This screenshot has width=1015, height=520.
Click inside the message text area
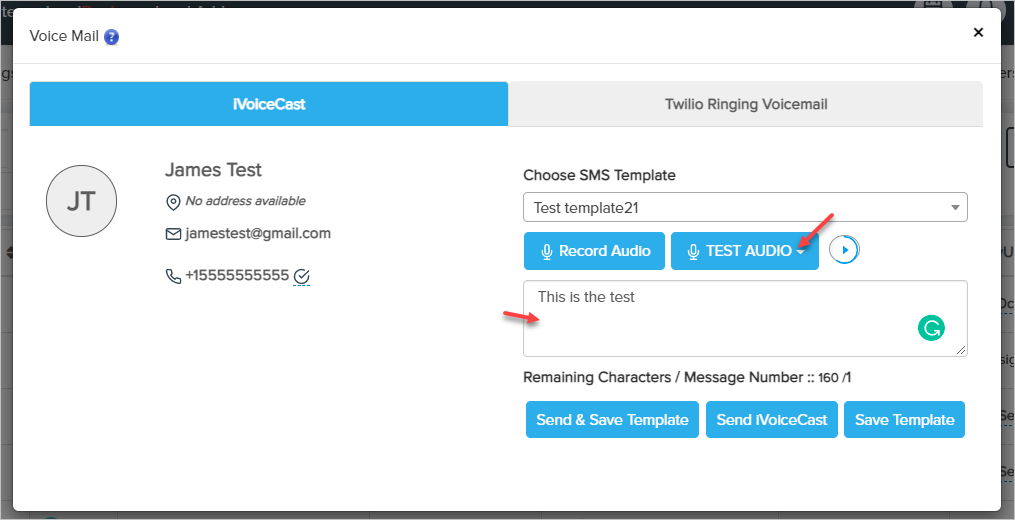coord(720,318)
